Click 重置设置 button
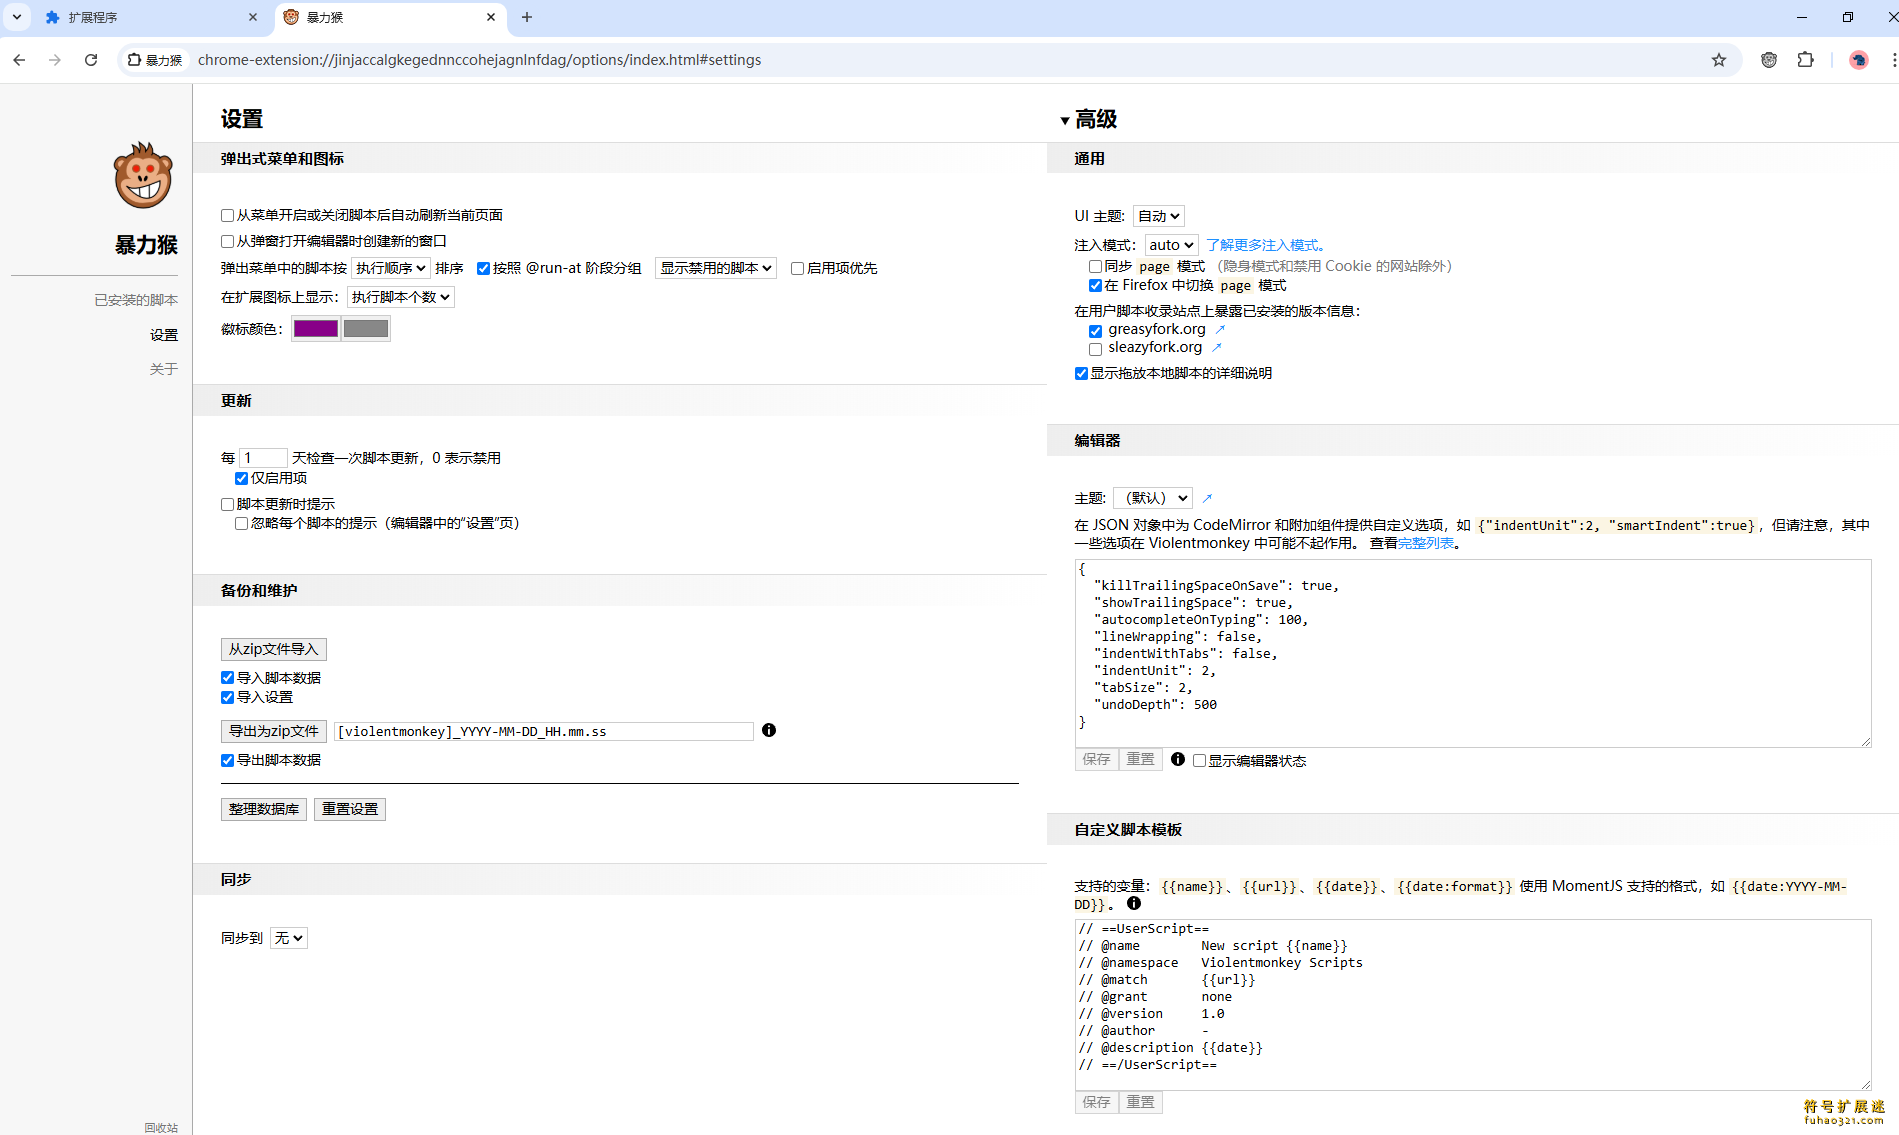1899x1135 pixels. [350, 809]
